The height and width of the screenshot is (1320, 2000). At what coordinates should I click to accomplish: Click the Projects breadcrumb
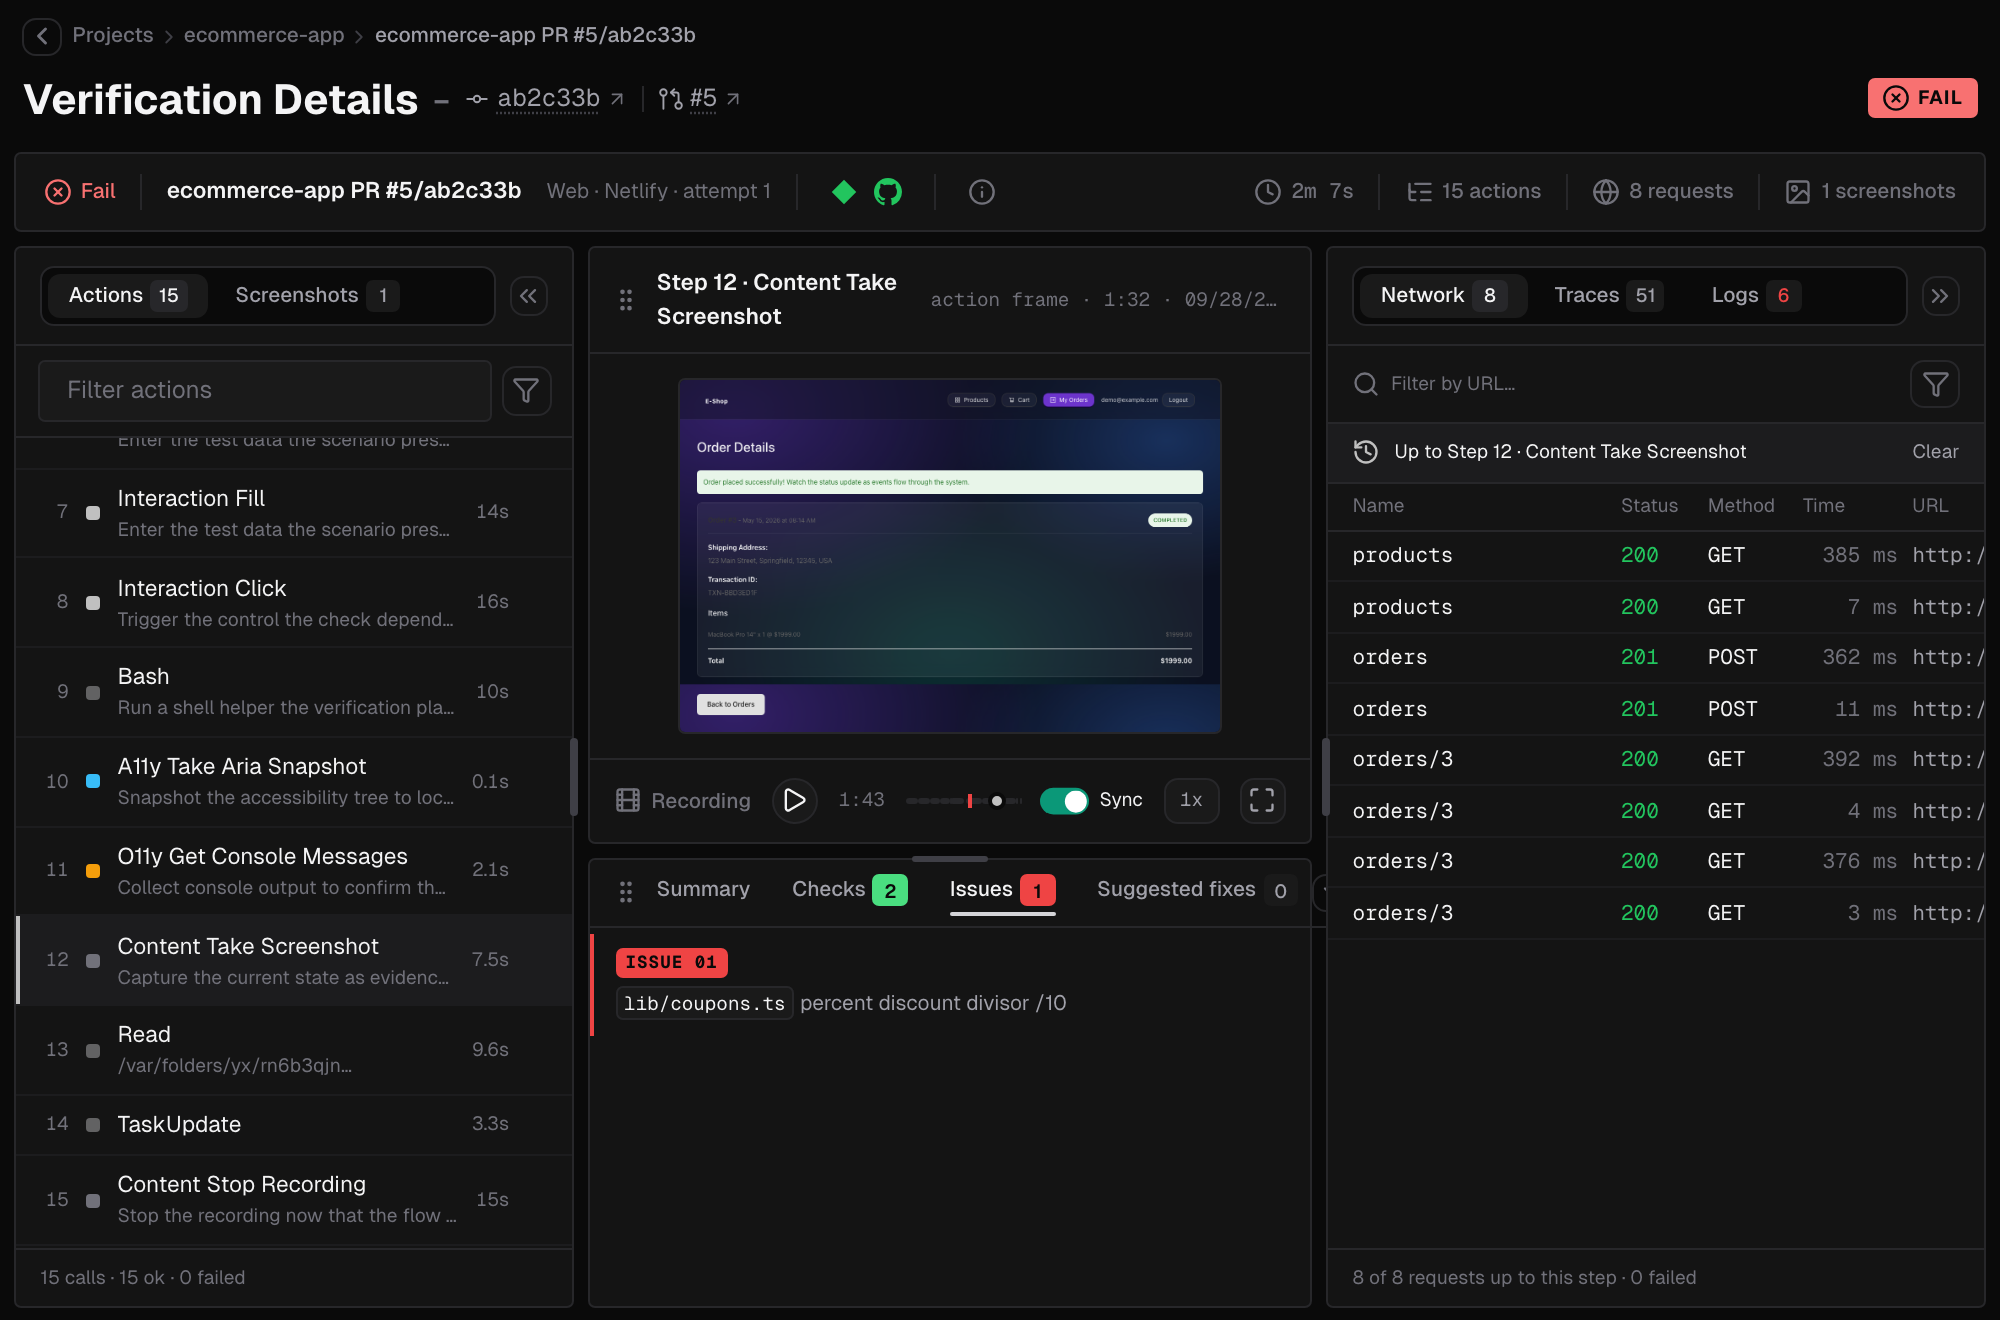[113, 36]
